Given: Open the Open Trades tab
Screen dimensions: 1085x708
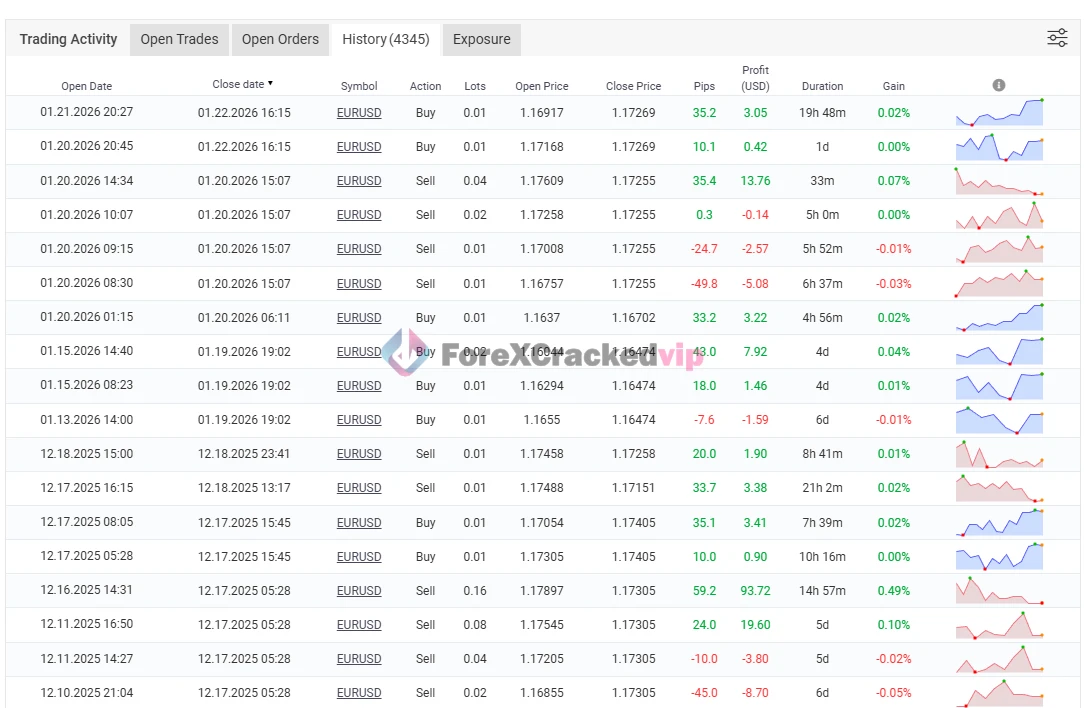Looking at the screenshot, I should (179, 39).
